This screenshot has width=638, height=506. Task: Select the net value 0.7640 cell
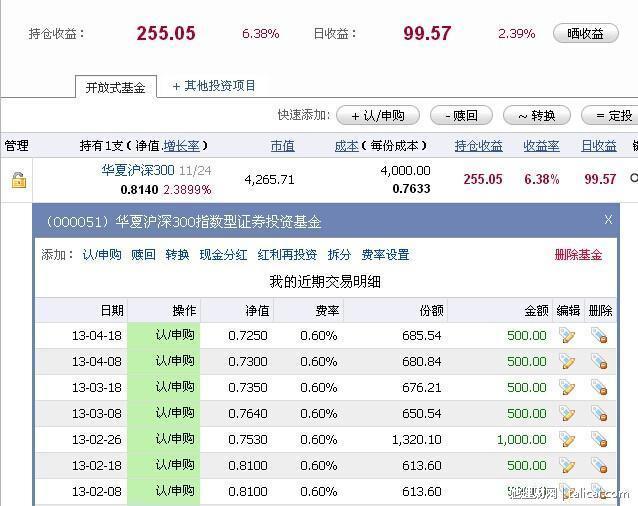tap(248, 414)
